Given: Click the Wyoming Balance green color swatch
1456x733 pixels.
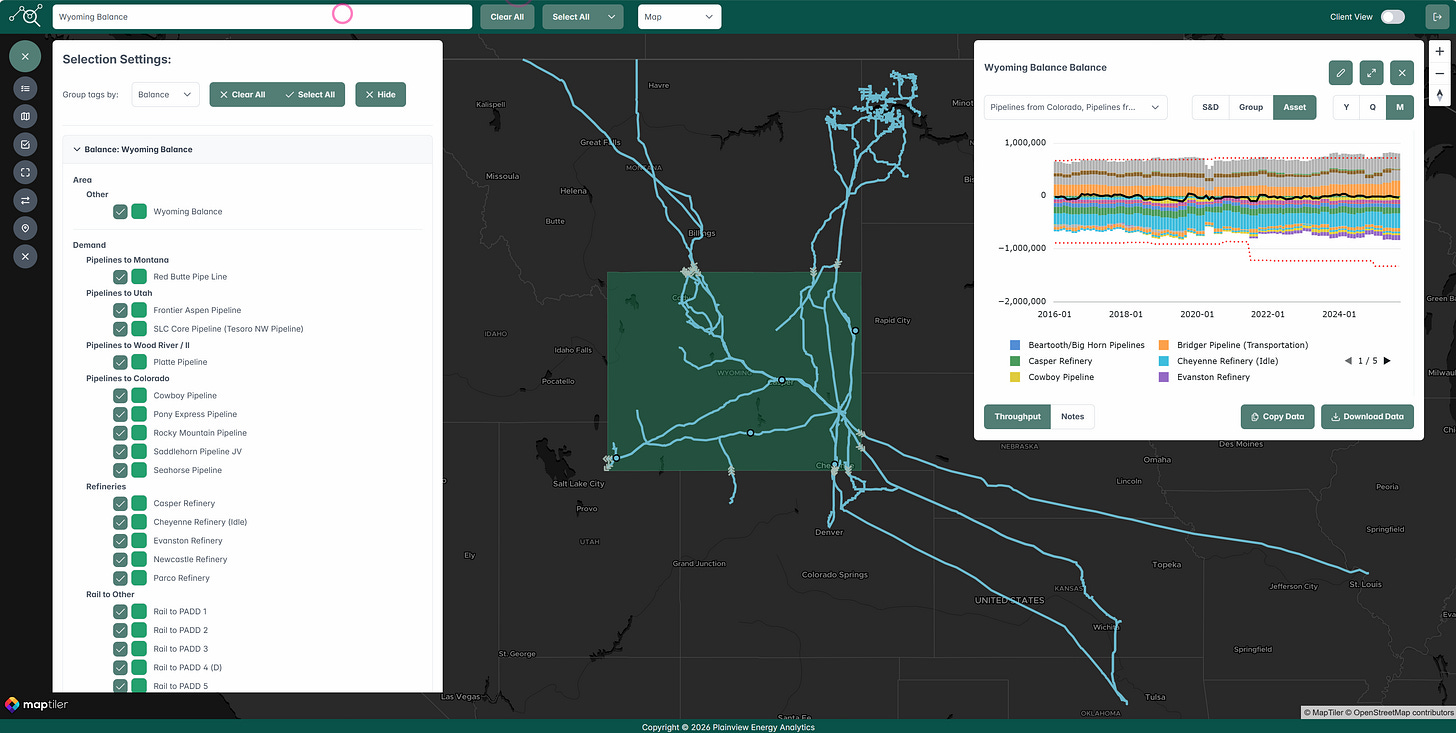Looking at the screenshot, I should coord(139,211).
